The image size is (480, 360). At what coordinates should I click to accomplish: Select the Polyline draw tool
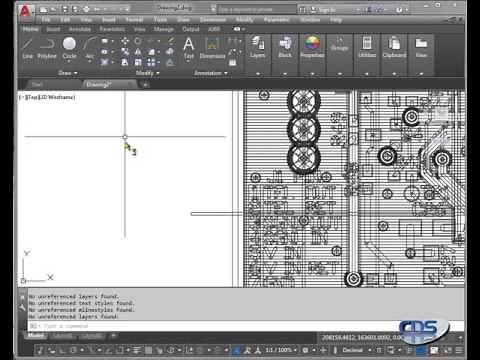pyautogui.click(x=47, y=48)
